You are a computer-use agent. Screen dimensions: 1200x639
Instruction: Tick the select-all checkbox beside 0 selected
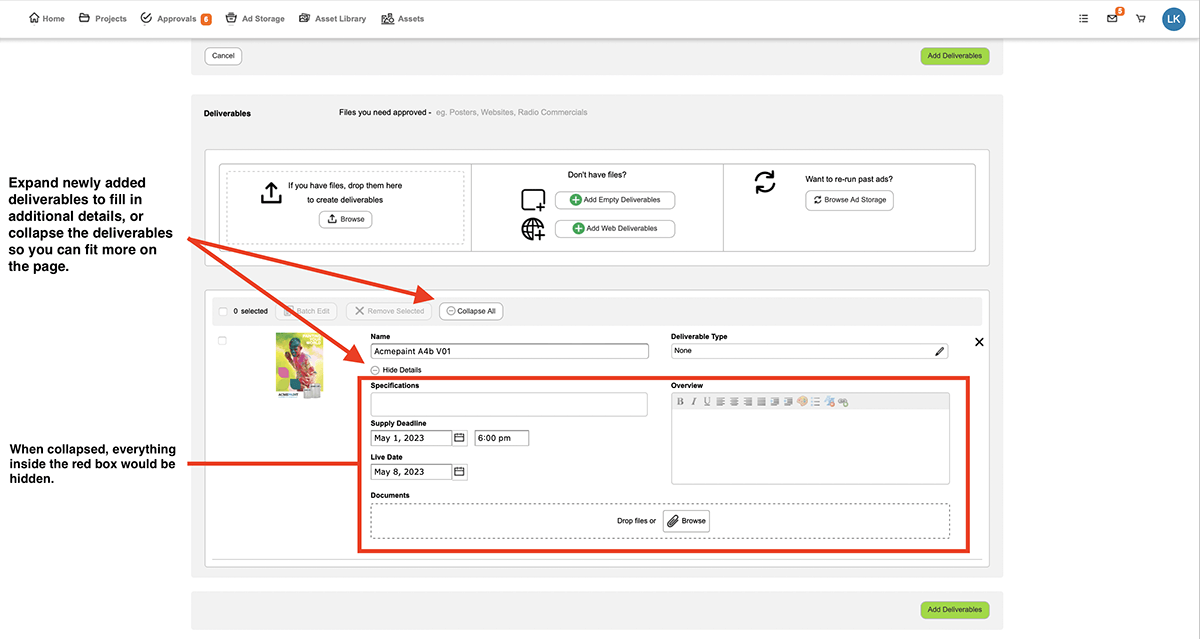(224, 311)
